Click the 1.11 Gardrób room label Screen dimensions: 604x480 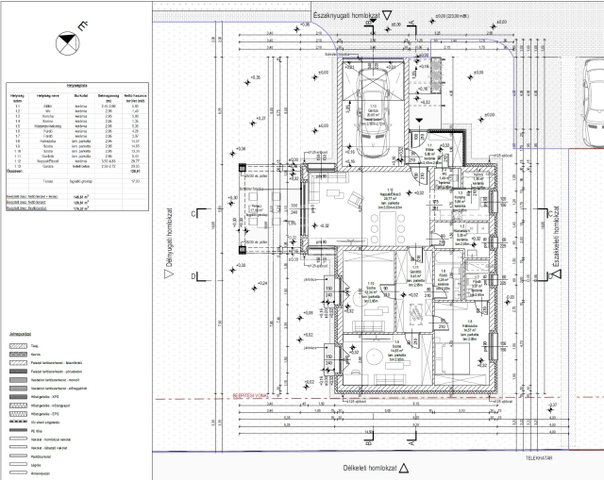(x=415, y=276)
